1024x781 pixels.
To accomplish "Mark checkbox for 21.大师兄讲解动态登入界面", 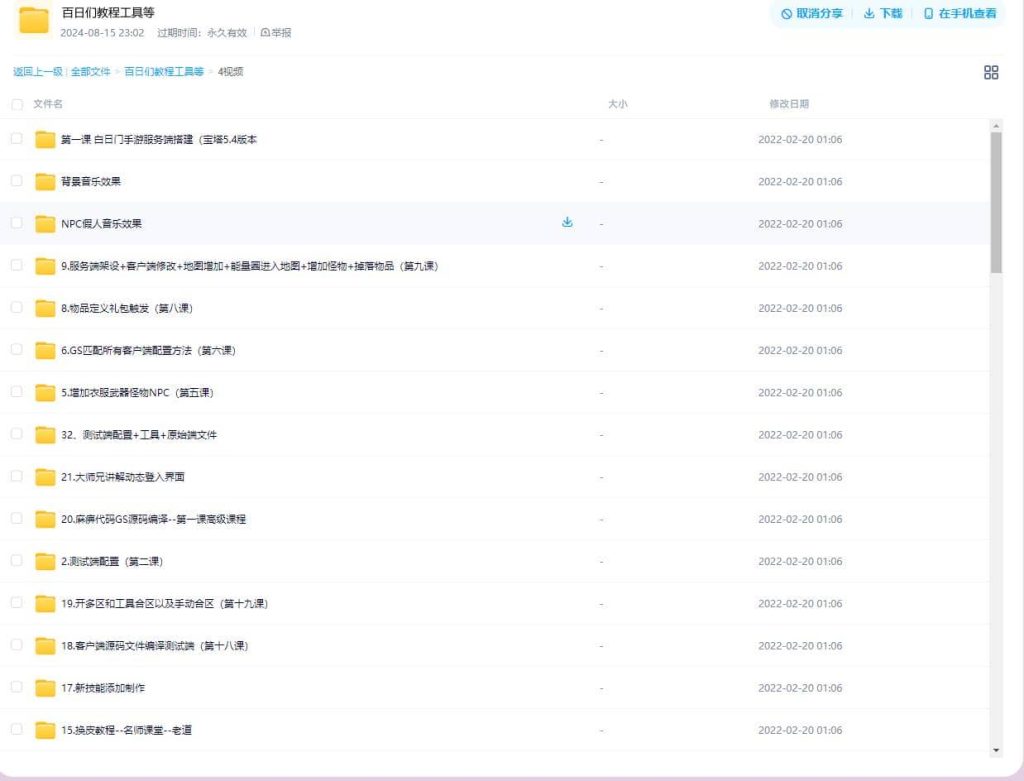I will (17, 476).
